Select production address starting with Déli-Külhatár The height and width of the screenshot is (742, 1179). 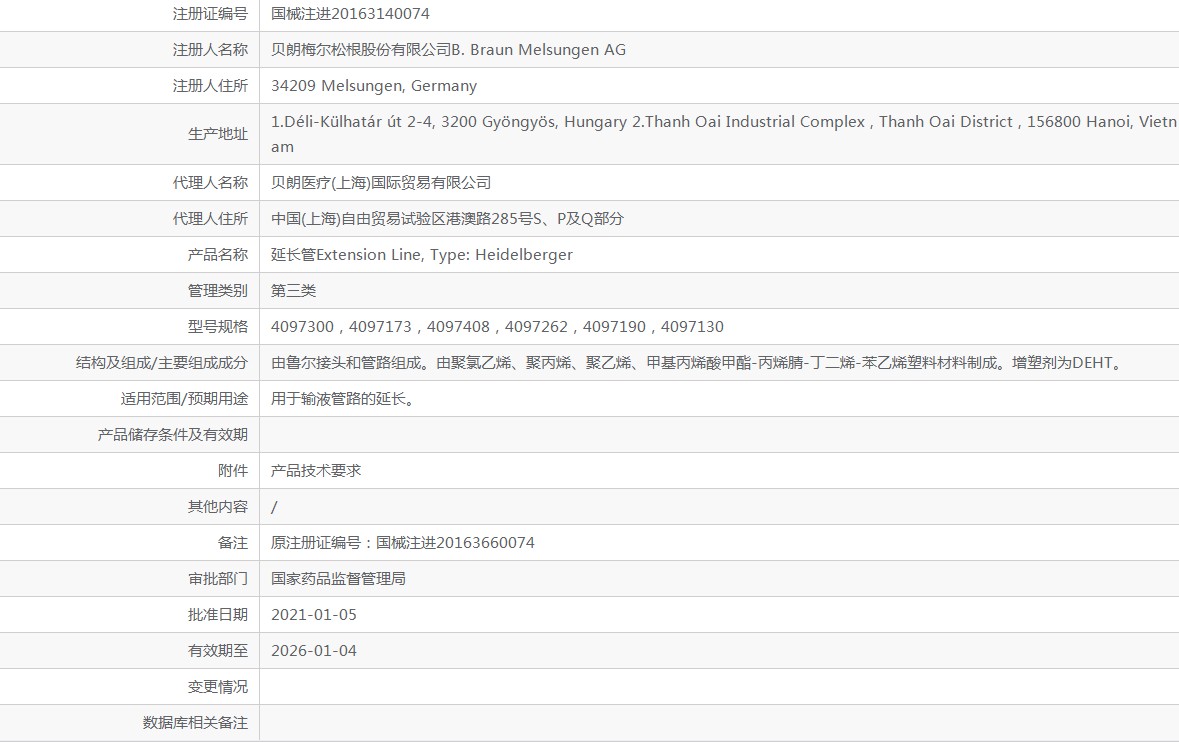723,134
